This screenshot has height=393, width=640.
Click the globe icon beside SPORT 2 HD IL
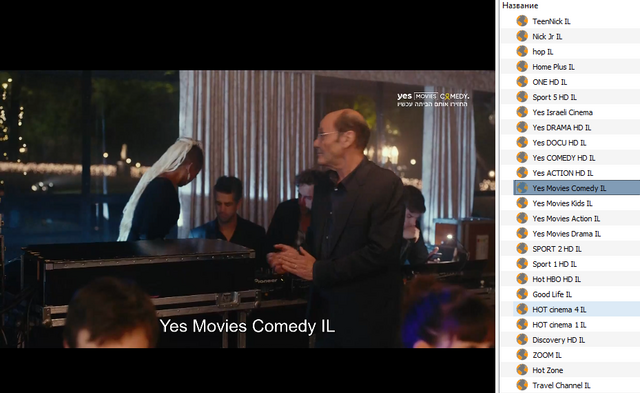522,248
